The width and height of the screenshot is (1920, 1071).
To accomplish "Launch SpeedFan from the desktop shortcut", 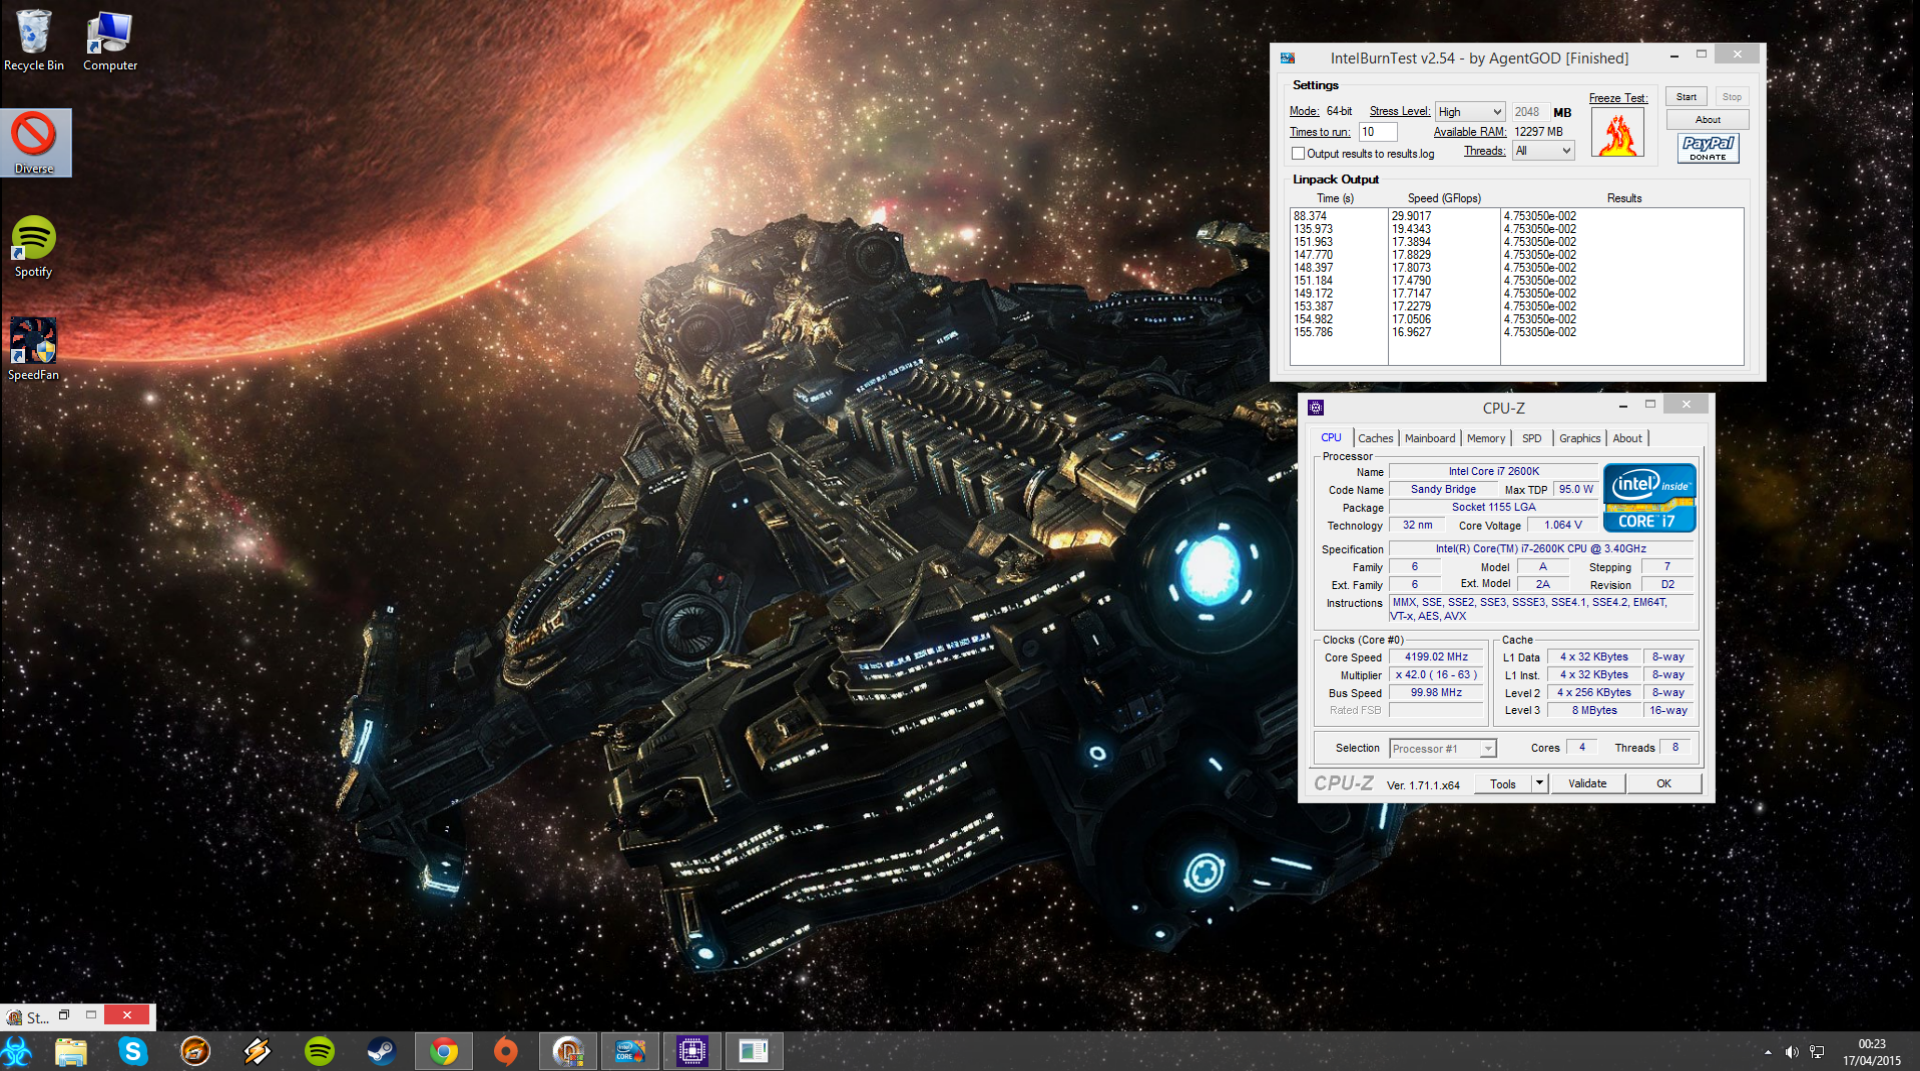I will pos(34,350).
